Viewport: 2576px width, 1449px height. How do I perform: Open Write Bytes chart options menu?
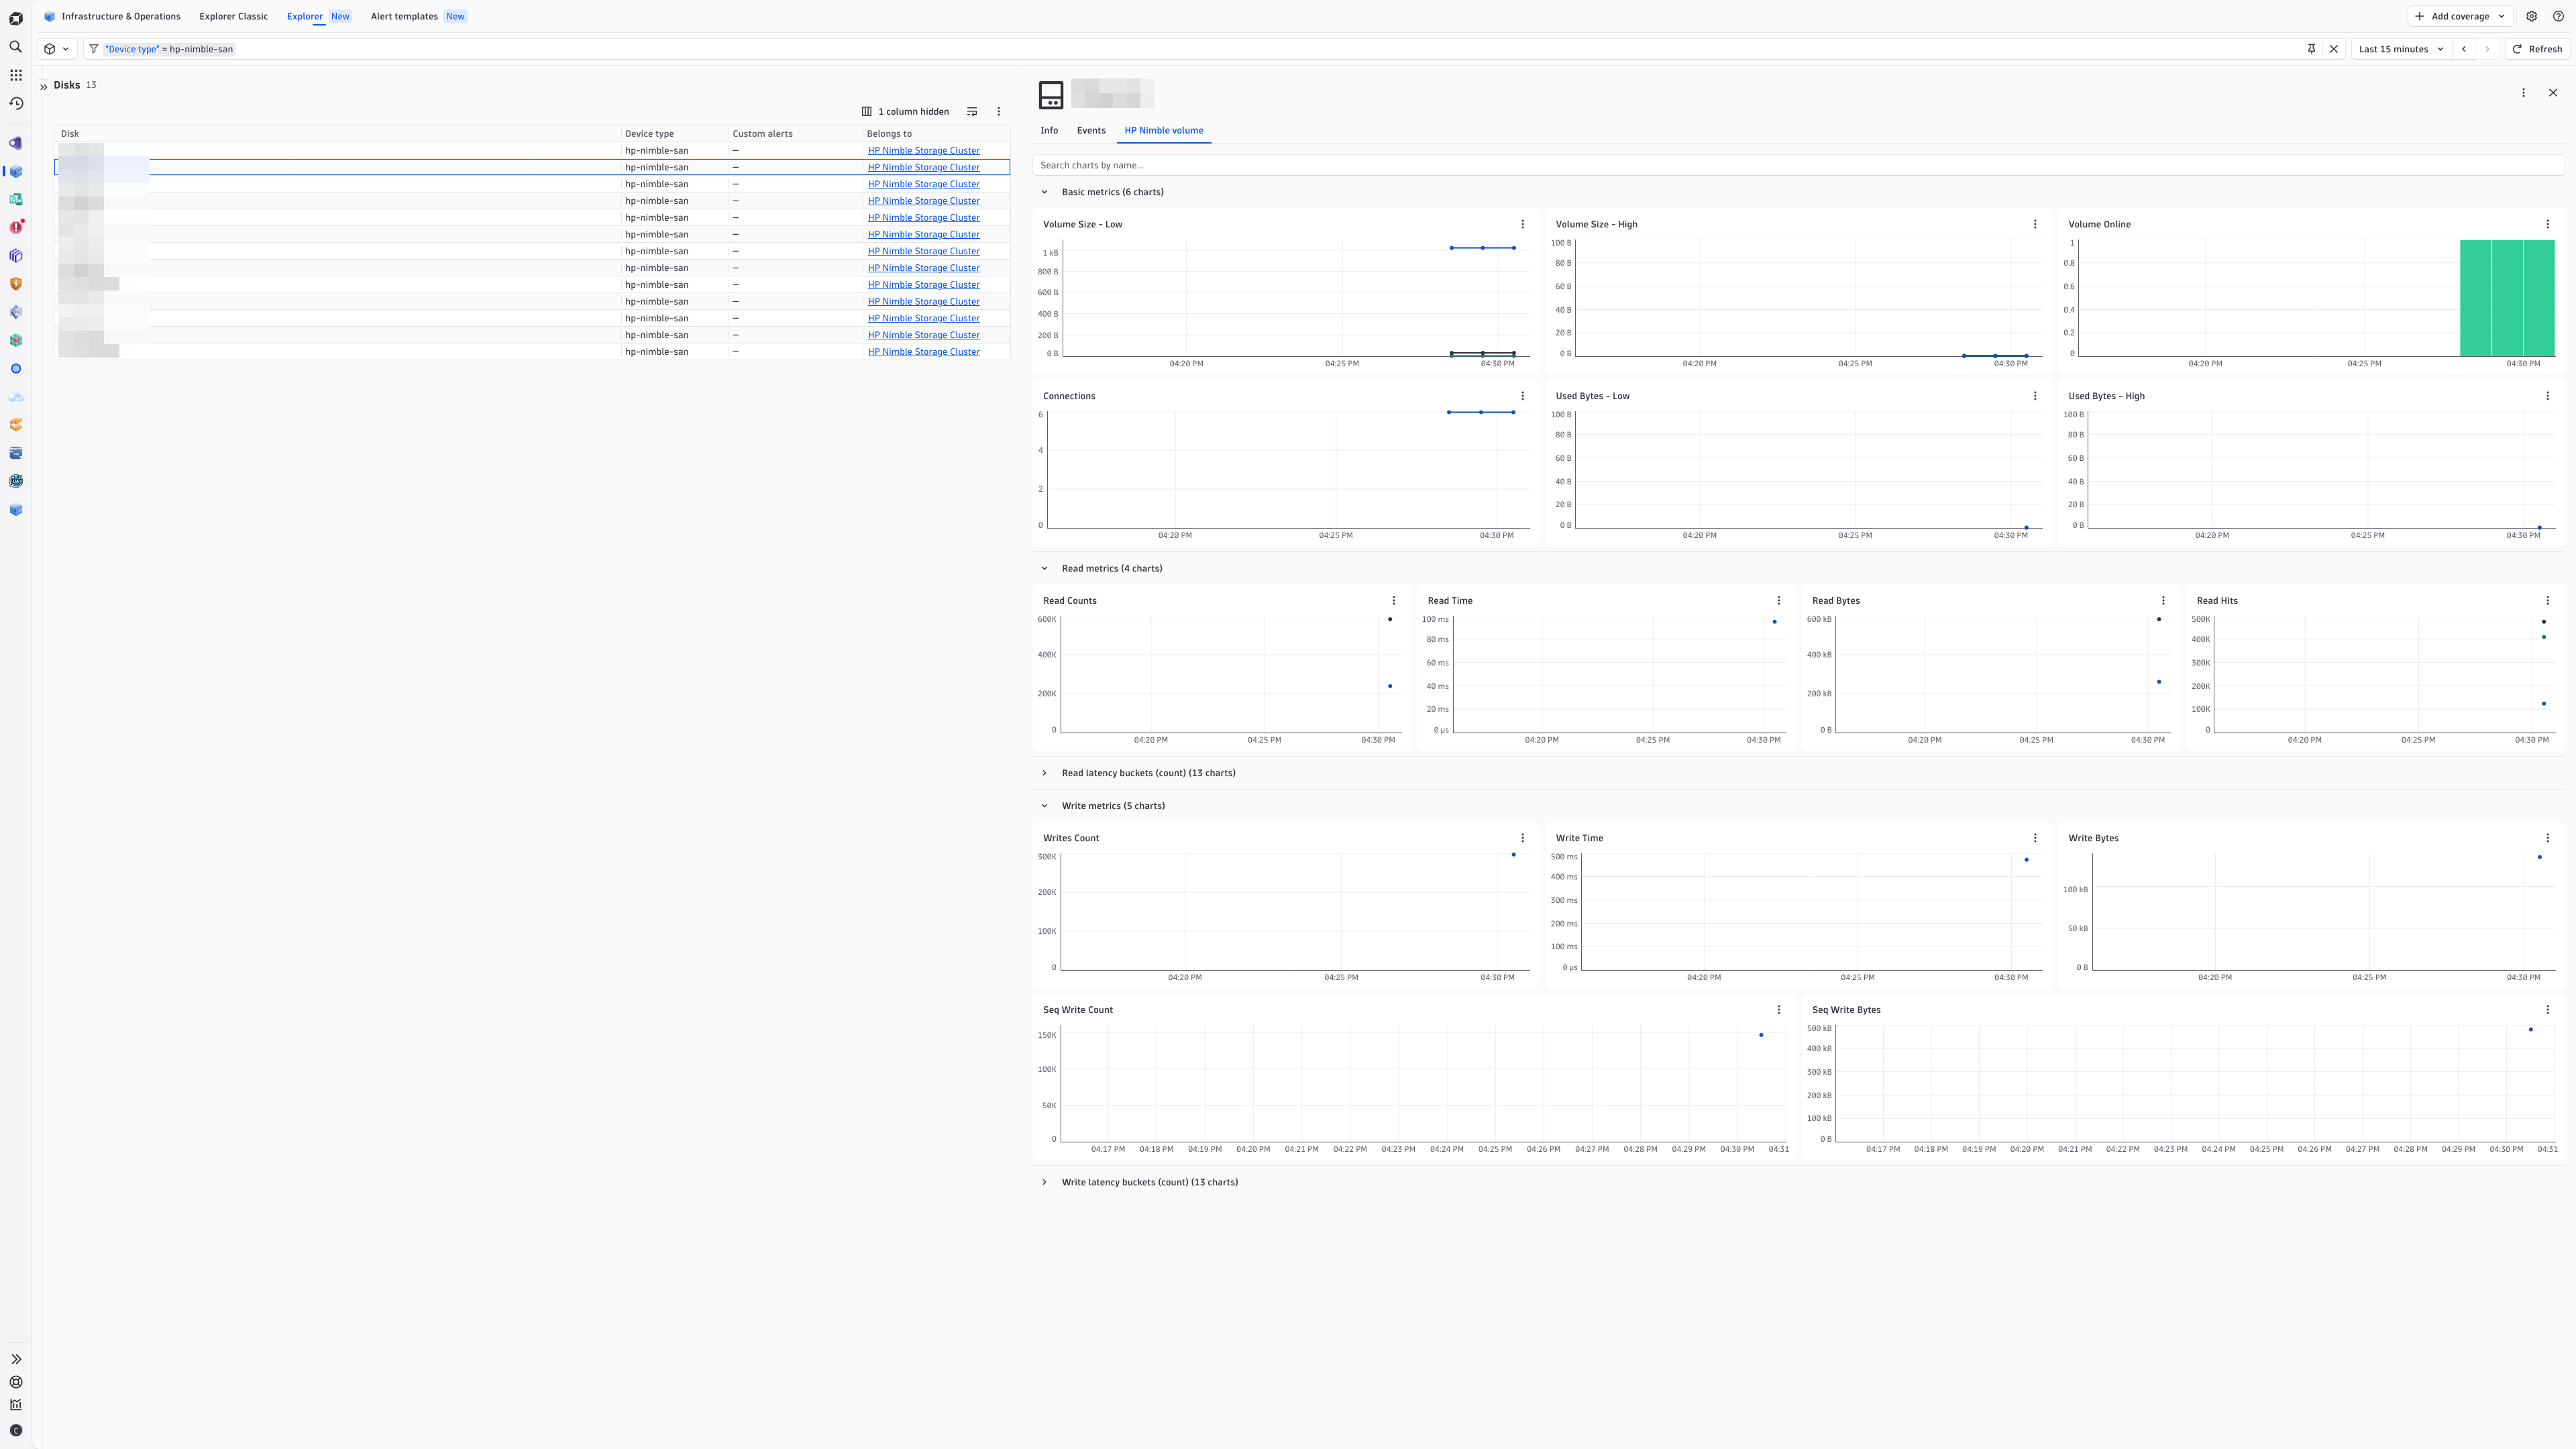tap(2548, 838)
